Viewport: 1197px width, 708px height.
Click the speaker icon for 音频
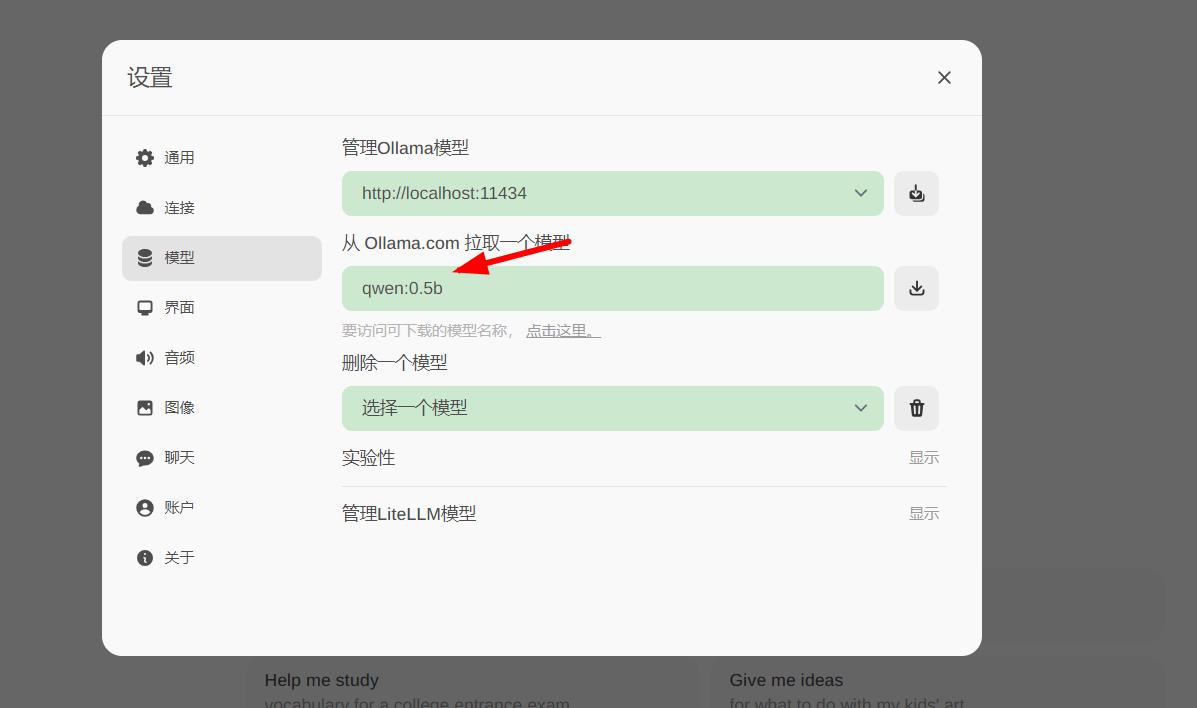144,357
